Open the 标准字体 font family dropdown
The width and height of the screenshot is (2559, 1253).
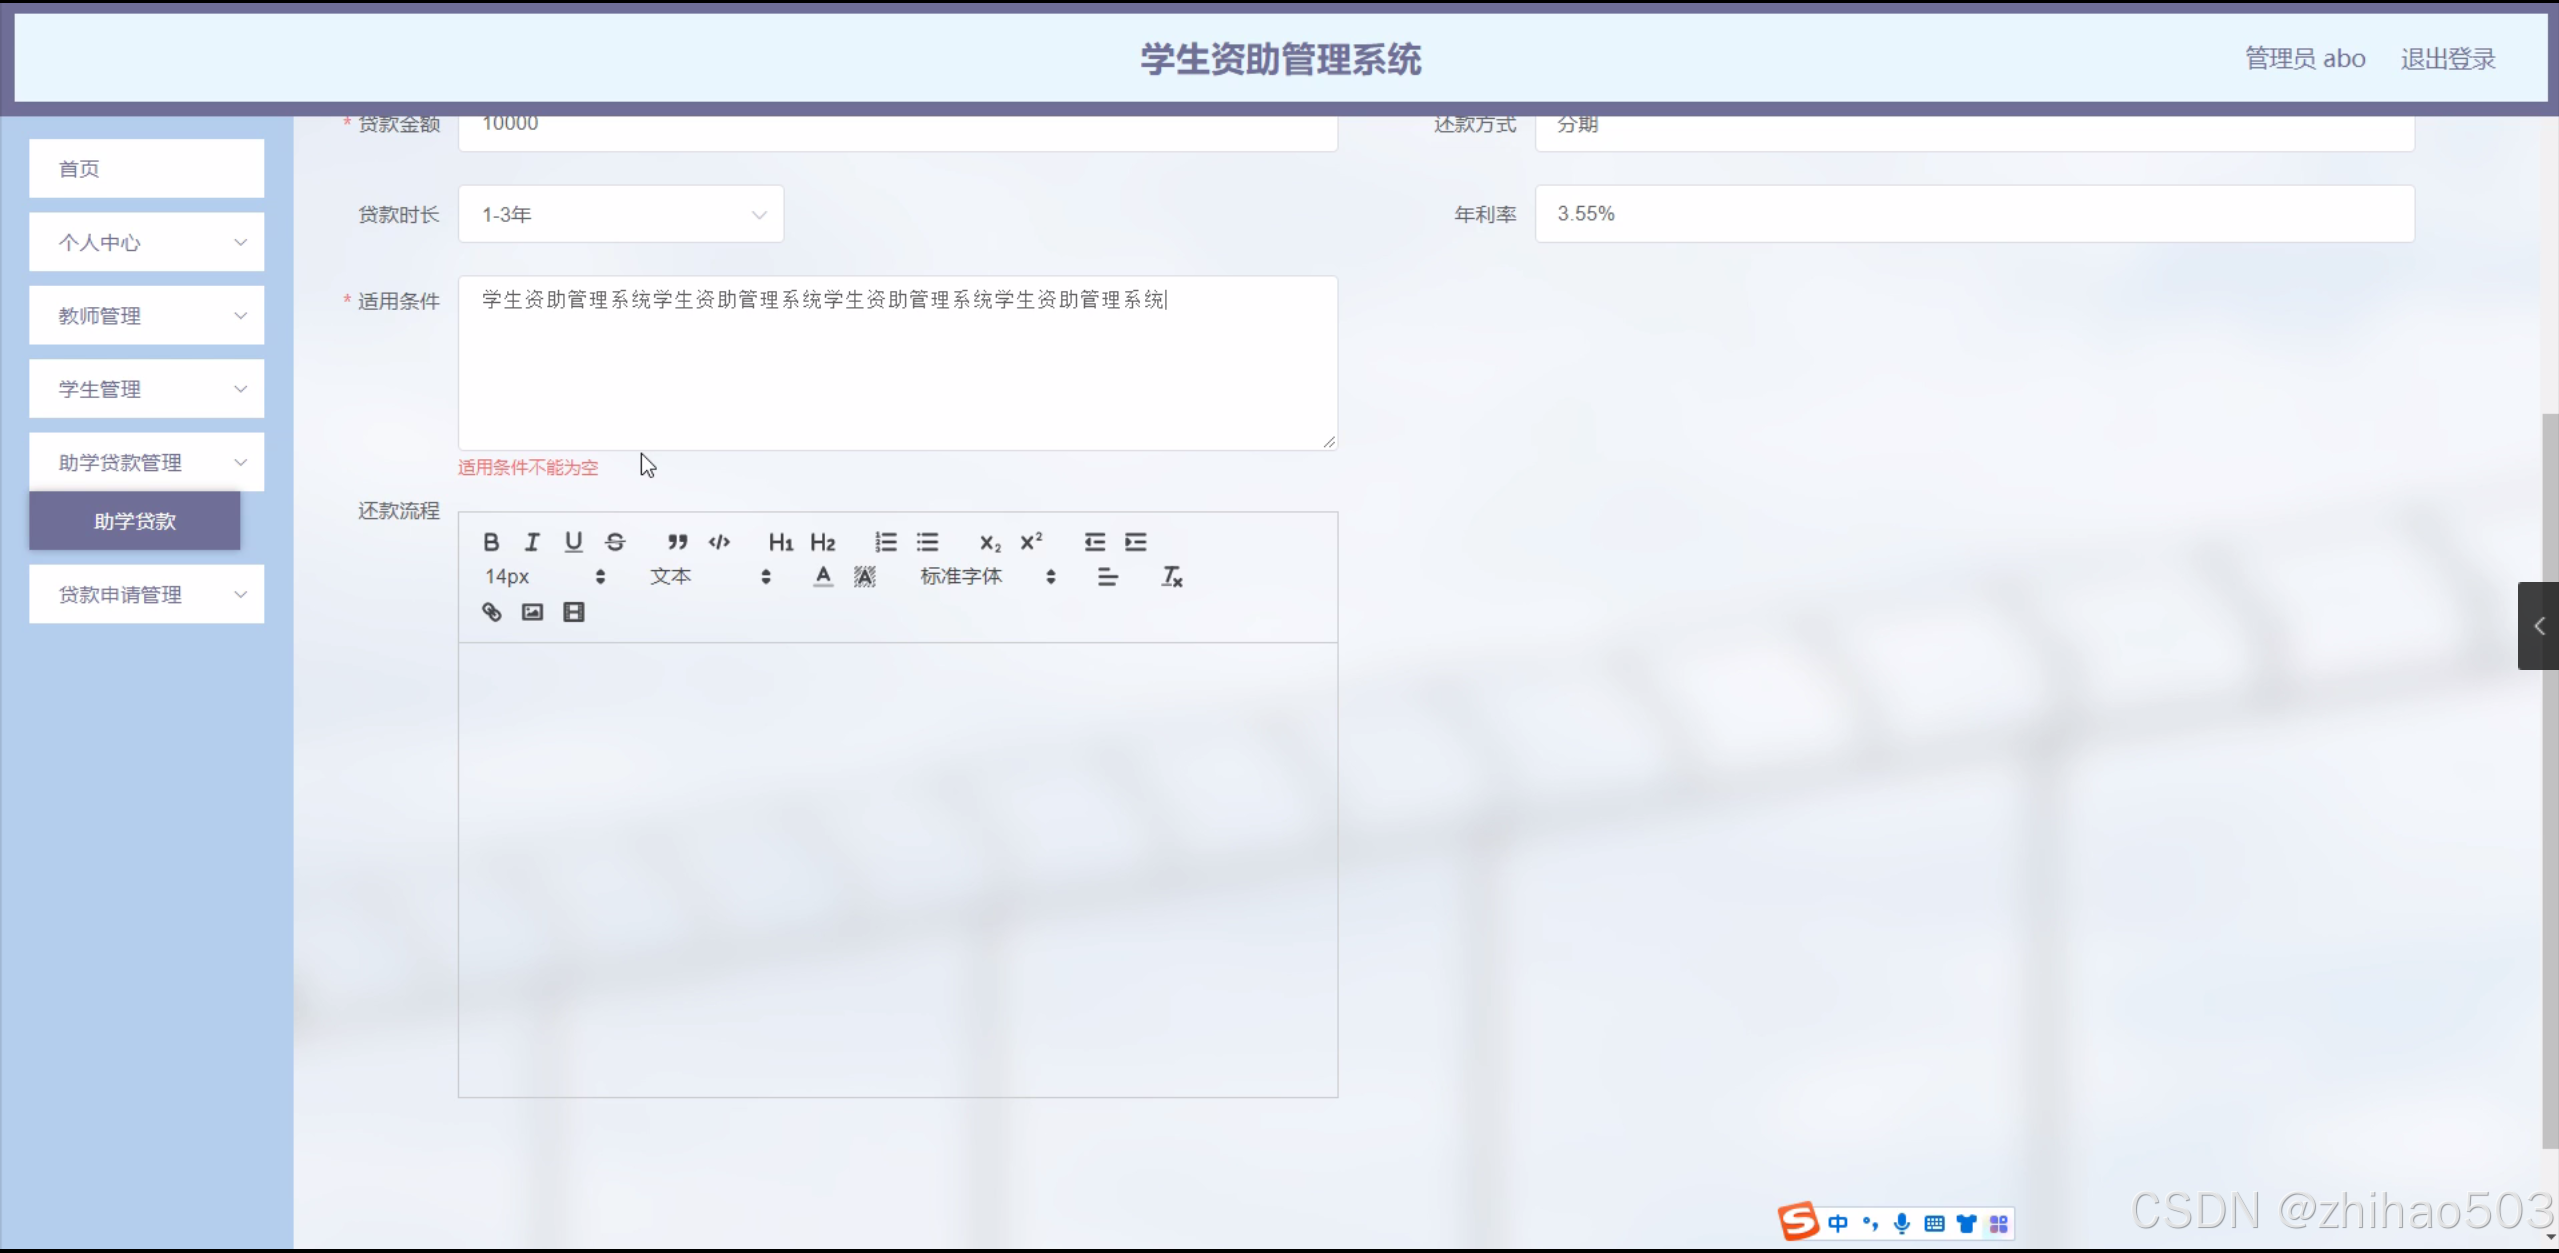987,577
